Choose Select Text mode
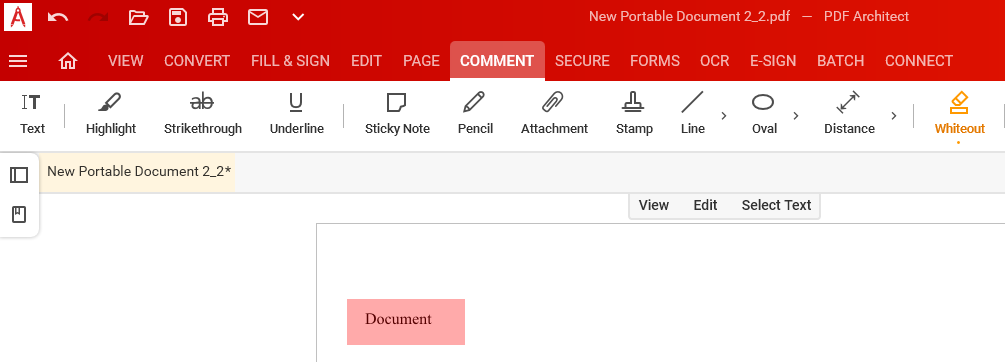Viewport: 1005px width, 362px height. coord(776,205)
